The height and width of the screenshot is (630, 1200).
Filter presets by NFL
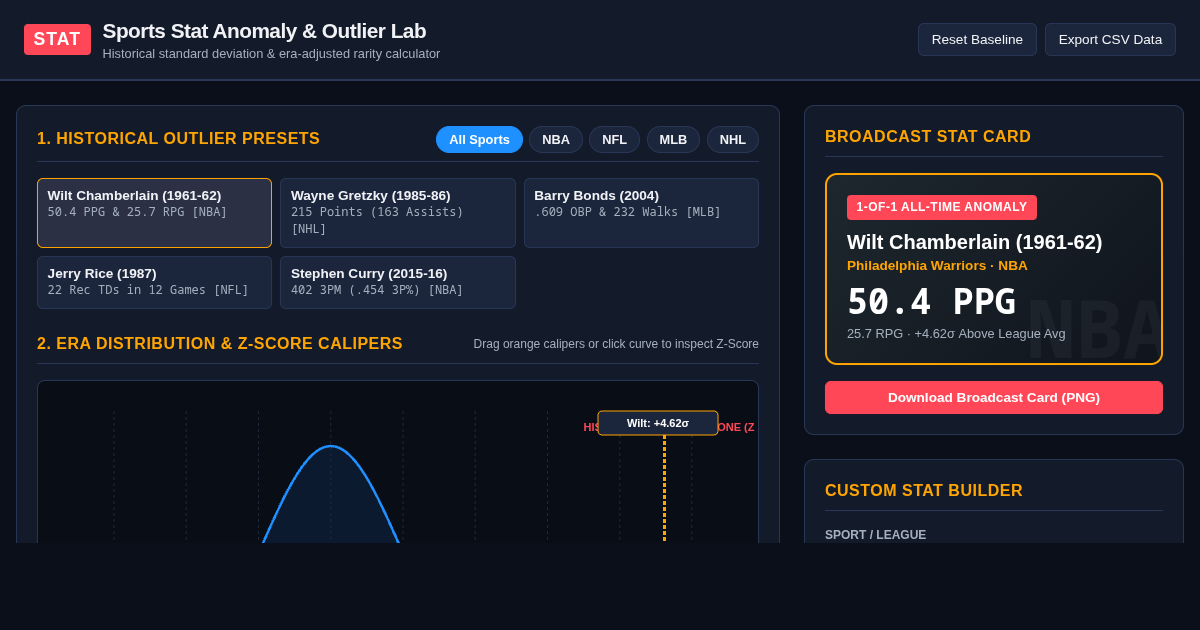pos(614,139)
